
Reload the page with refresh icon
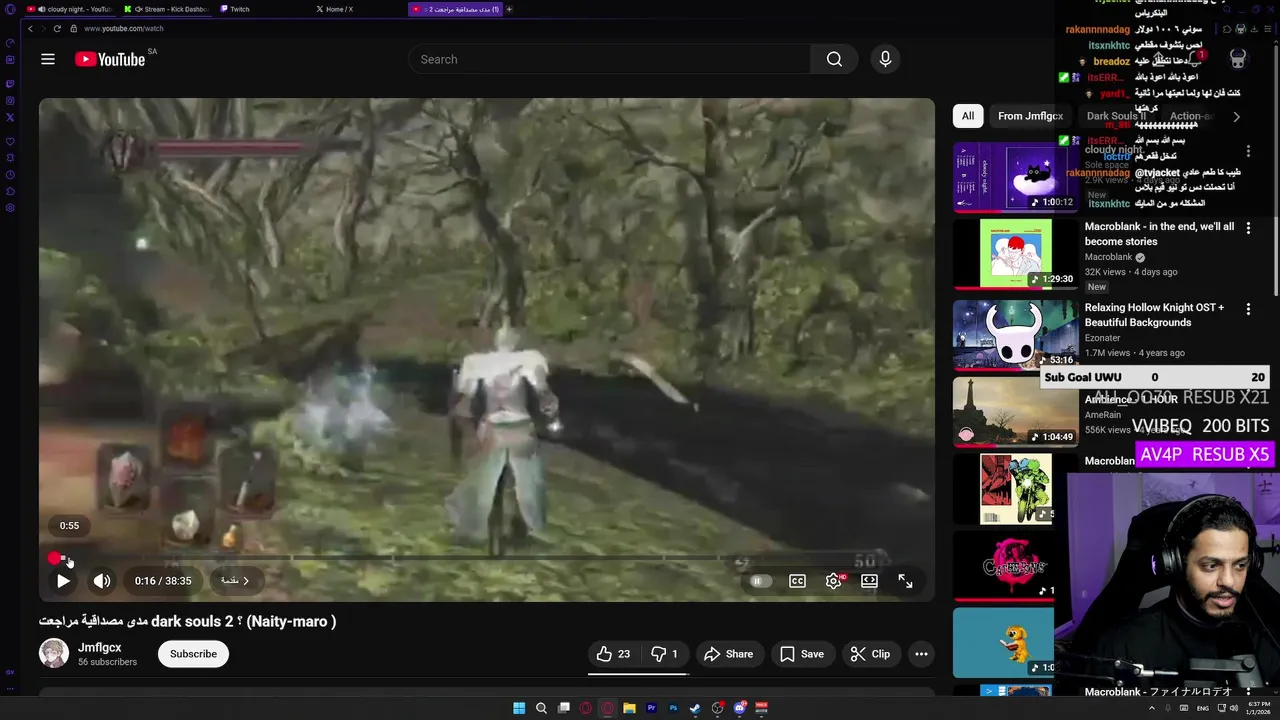pos(57,29)
